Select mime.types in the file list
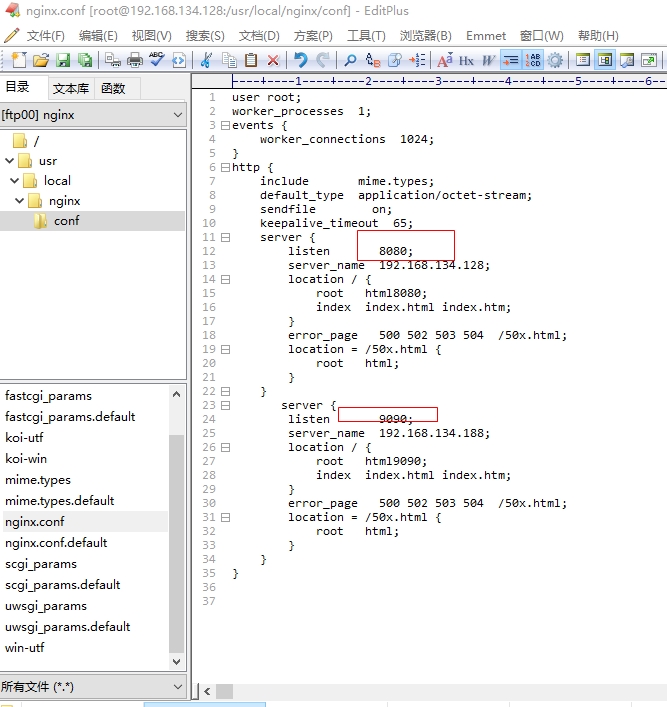The width and height of the screenshot is (667, 707). pyautogui.click(x=38, y=480)
